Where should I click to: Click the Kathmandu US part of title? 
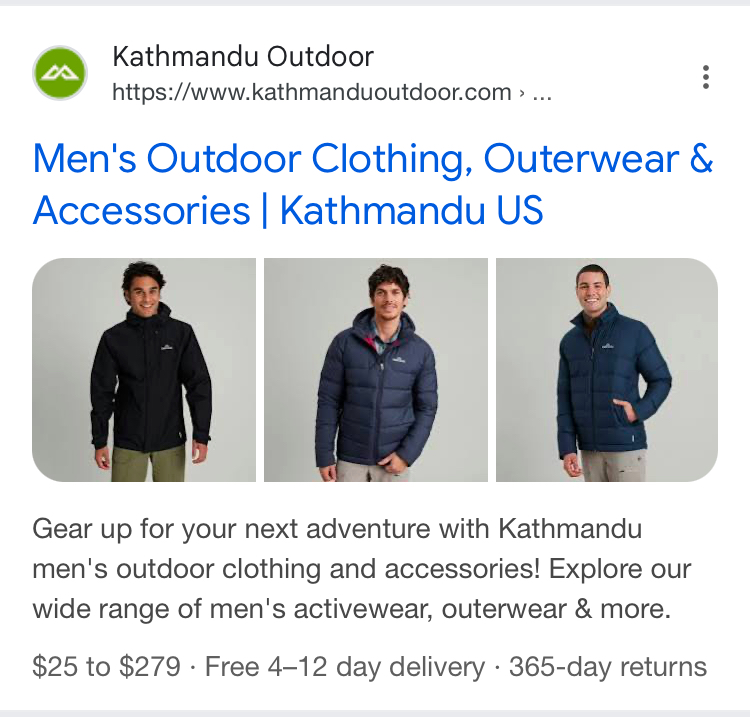411,210
